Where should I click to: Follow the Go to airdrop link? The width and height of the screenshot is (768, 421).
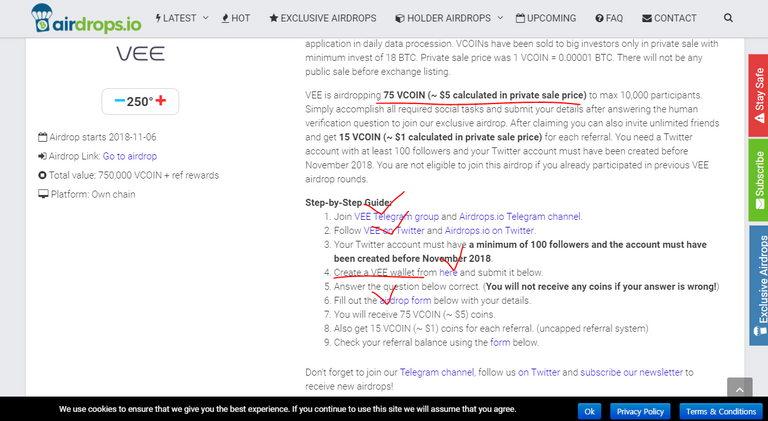[x=130, y=156]
